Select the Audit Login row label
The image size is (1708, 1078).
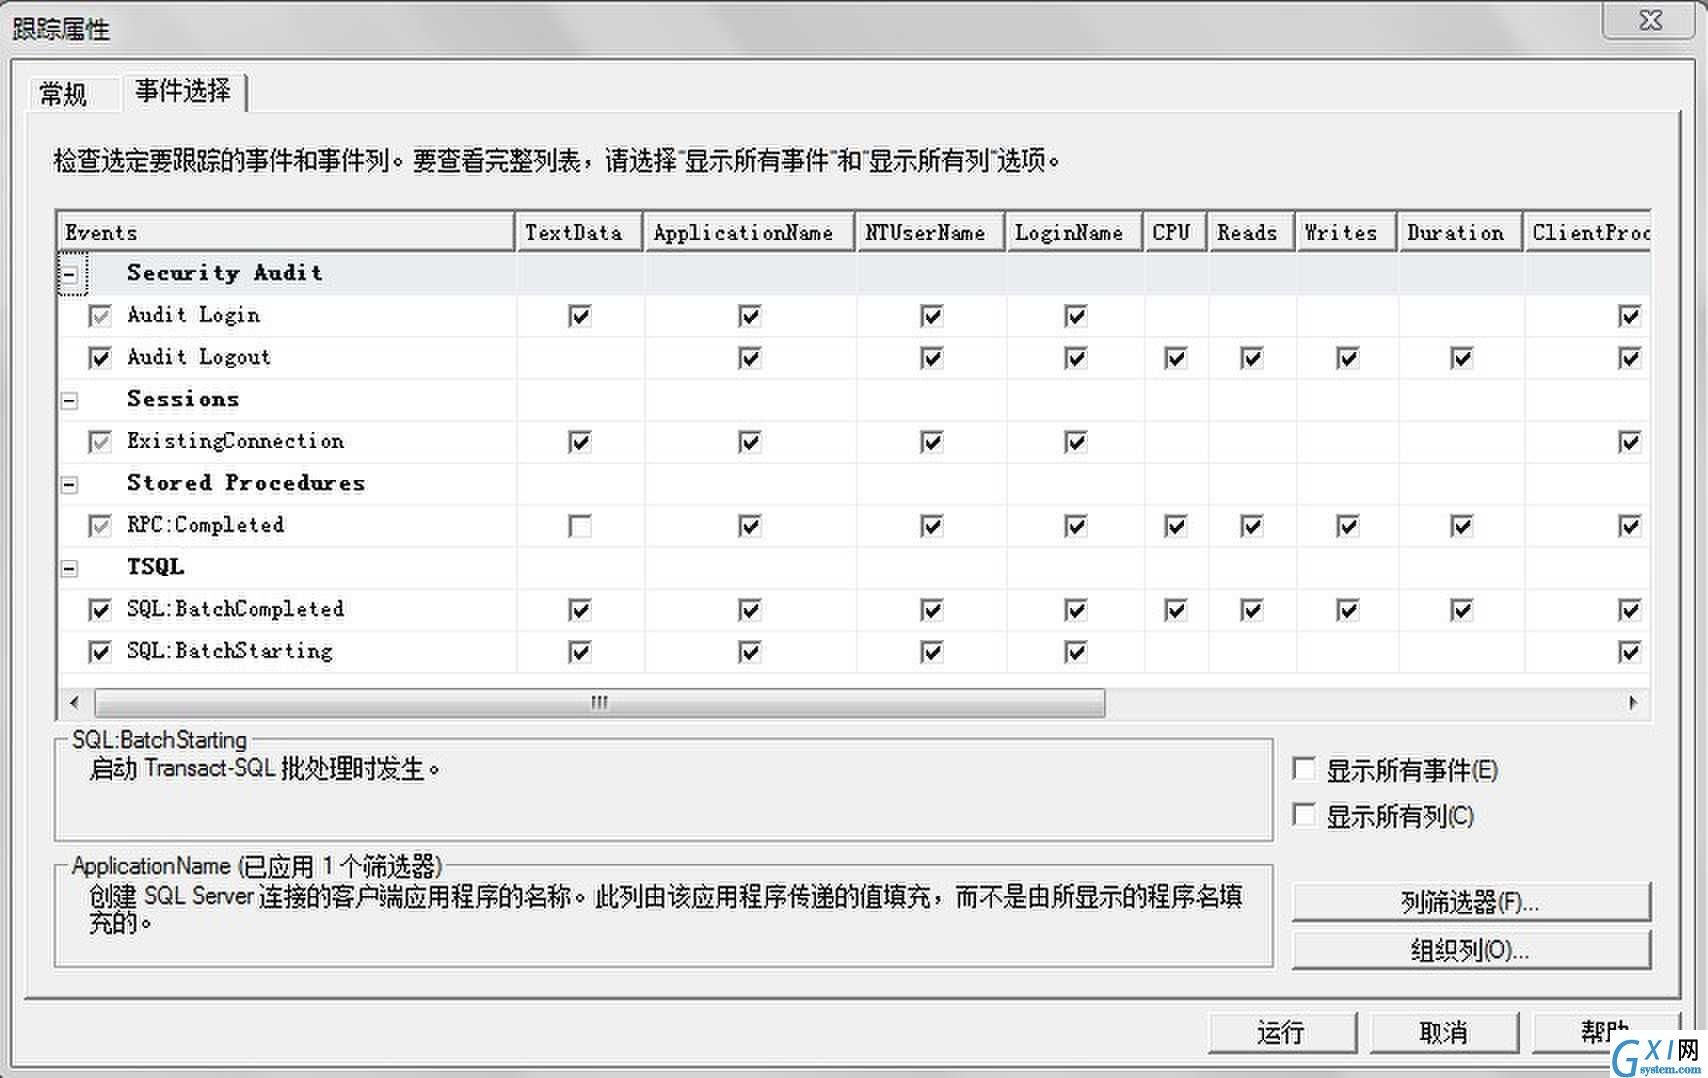[193, 315]
